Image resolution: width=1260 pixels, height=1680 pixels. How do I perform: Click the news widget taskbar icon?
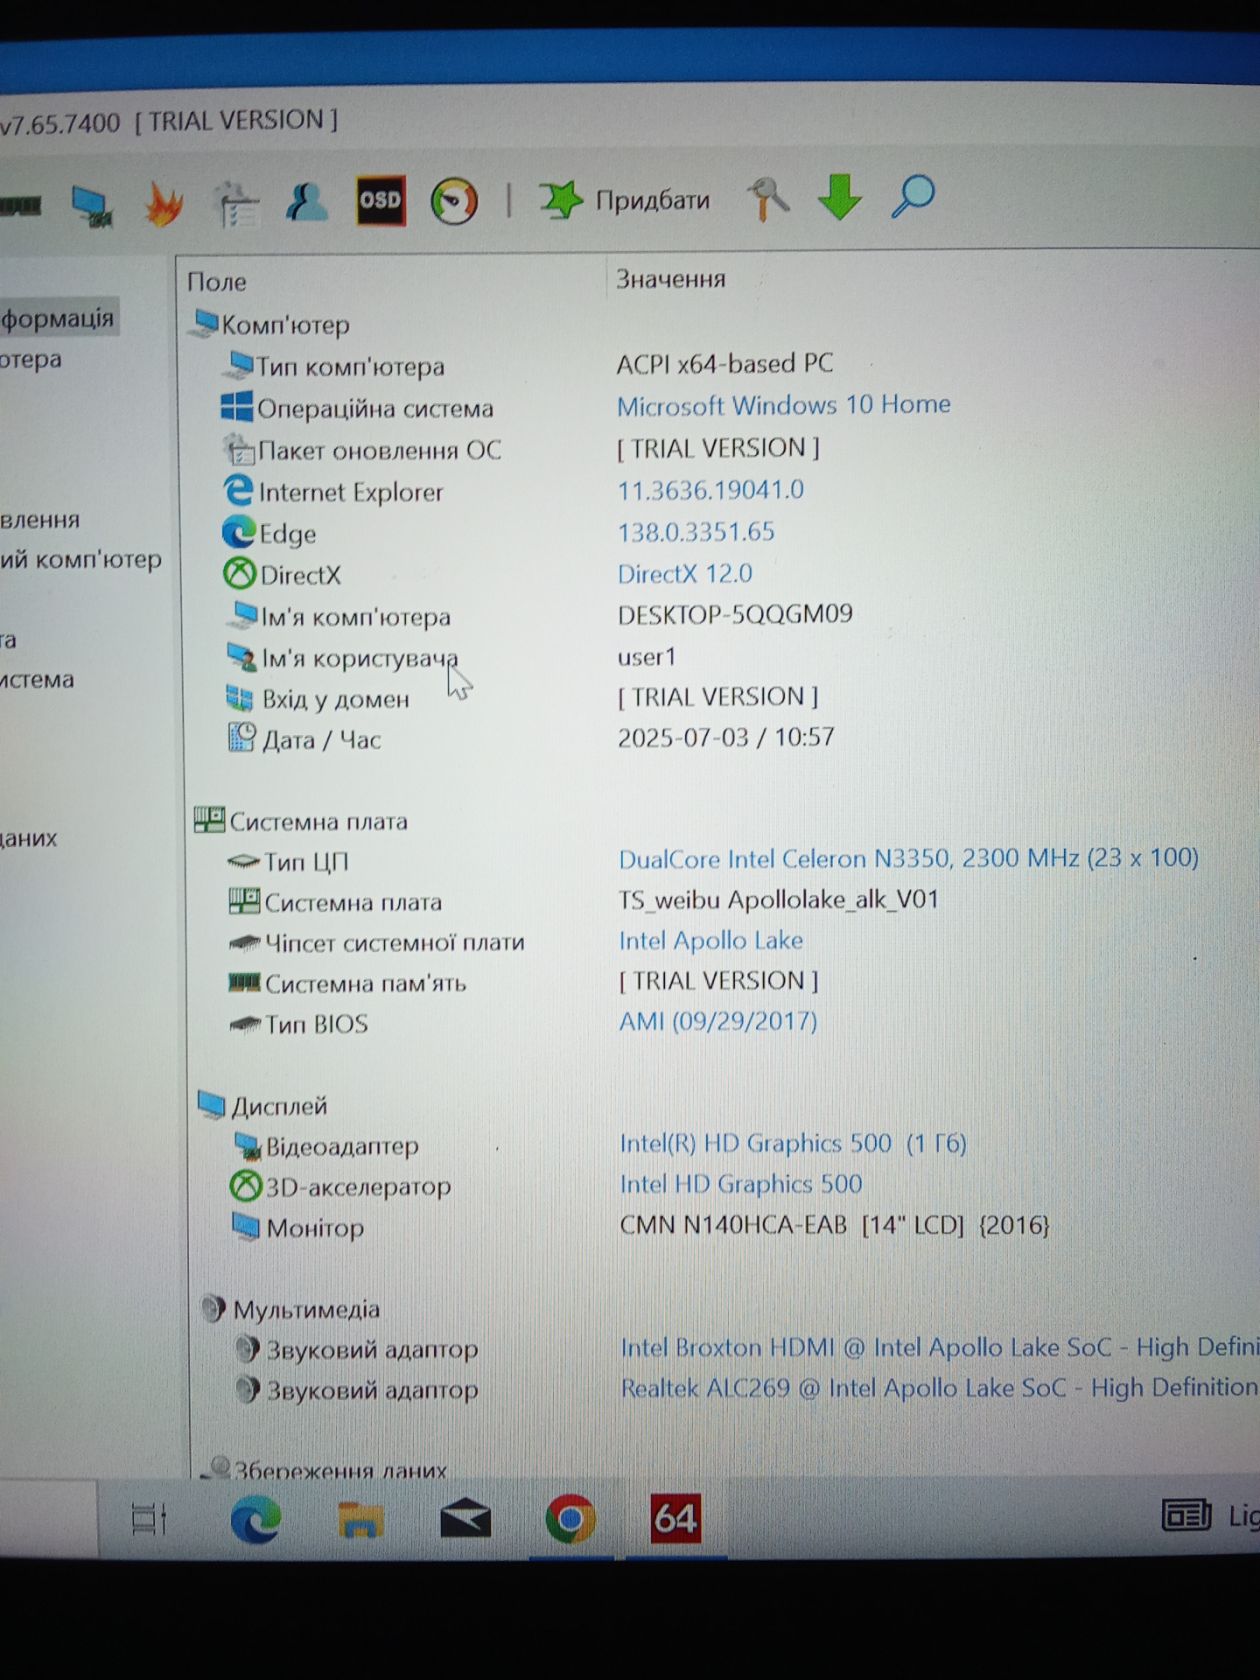click(1186, 1515)
